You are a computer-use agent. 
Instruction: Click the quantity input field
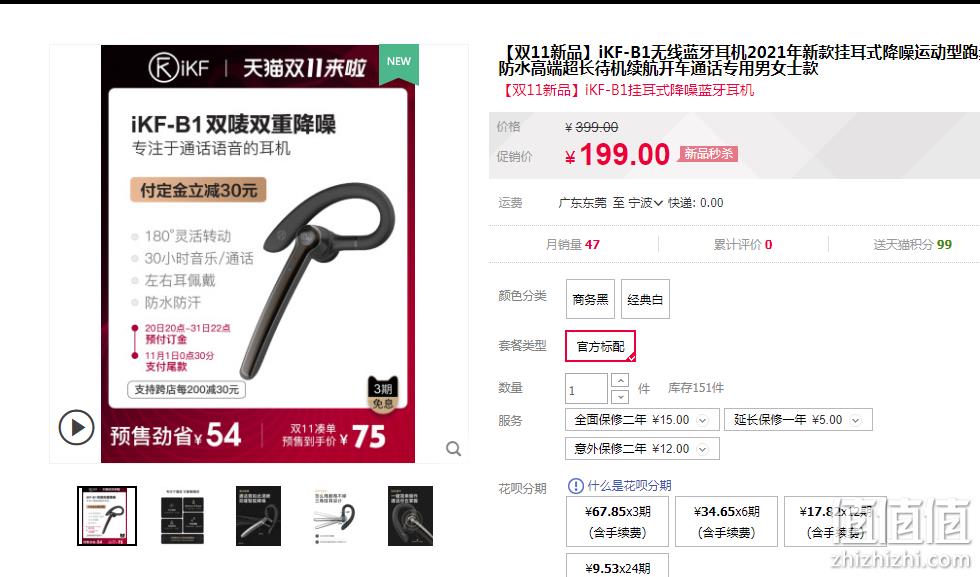pyautogui.click(x=586, y=389)
